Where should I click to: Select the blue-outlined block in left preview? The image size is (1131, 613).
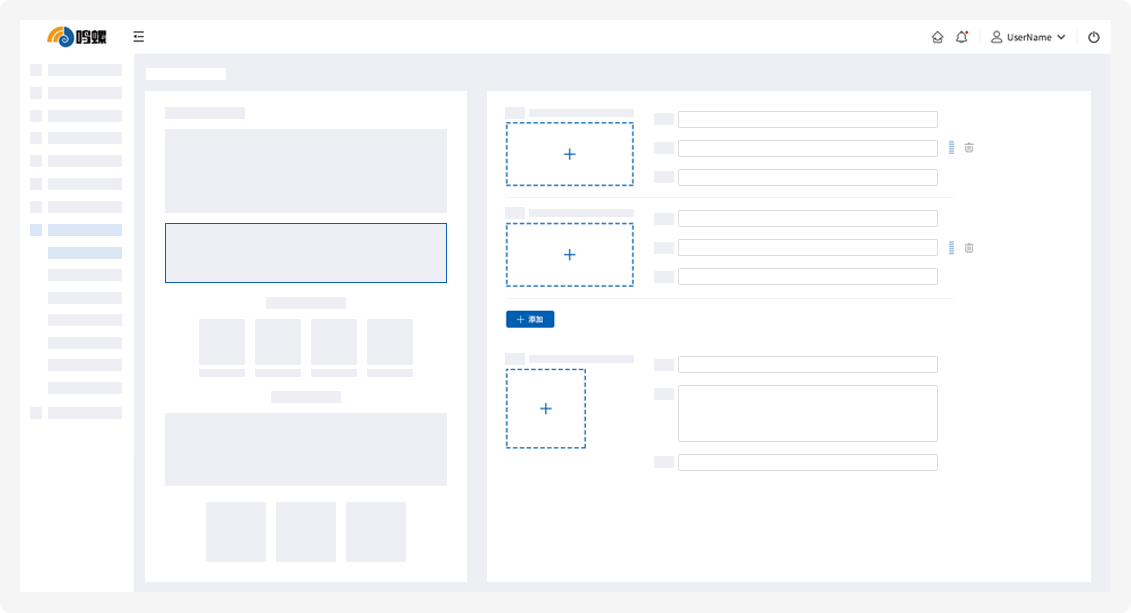[306, 253]
